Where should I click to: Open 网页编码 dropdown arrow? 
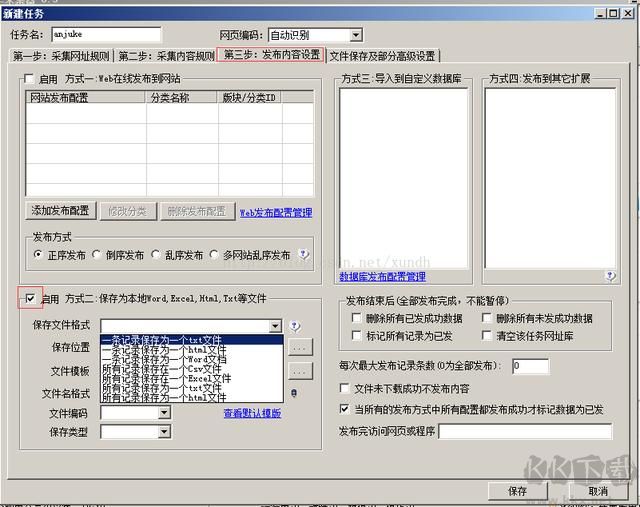(x=356, y=35)
